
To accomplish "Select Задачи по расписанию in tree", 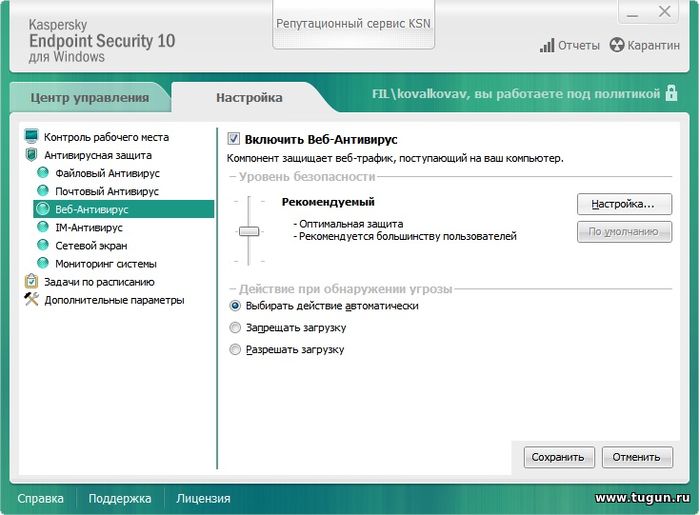I will click(x=99, y=282).
